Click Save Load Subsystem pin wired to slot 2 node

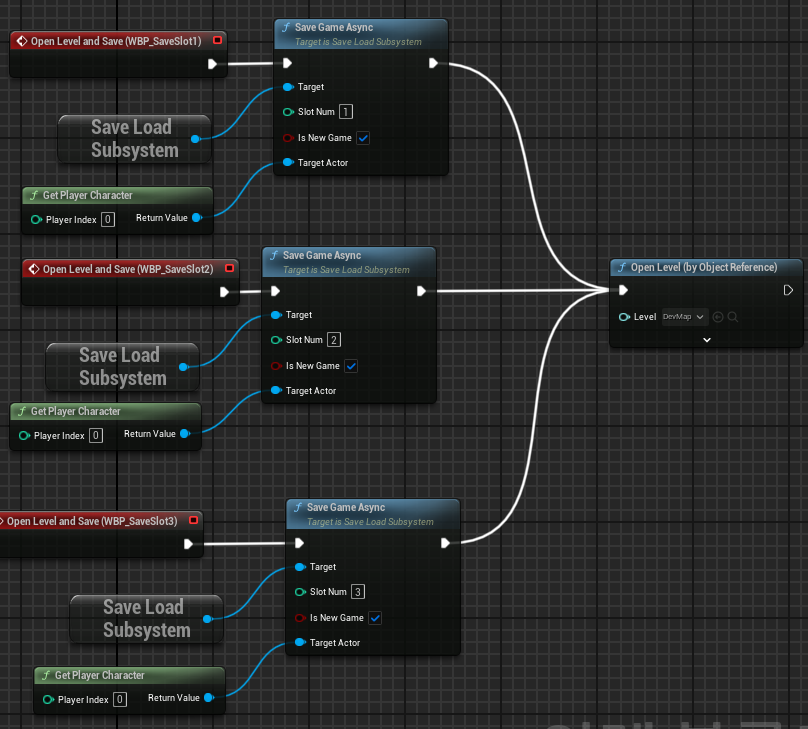pyautogui.click(x=183, y=367)
